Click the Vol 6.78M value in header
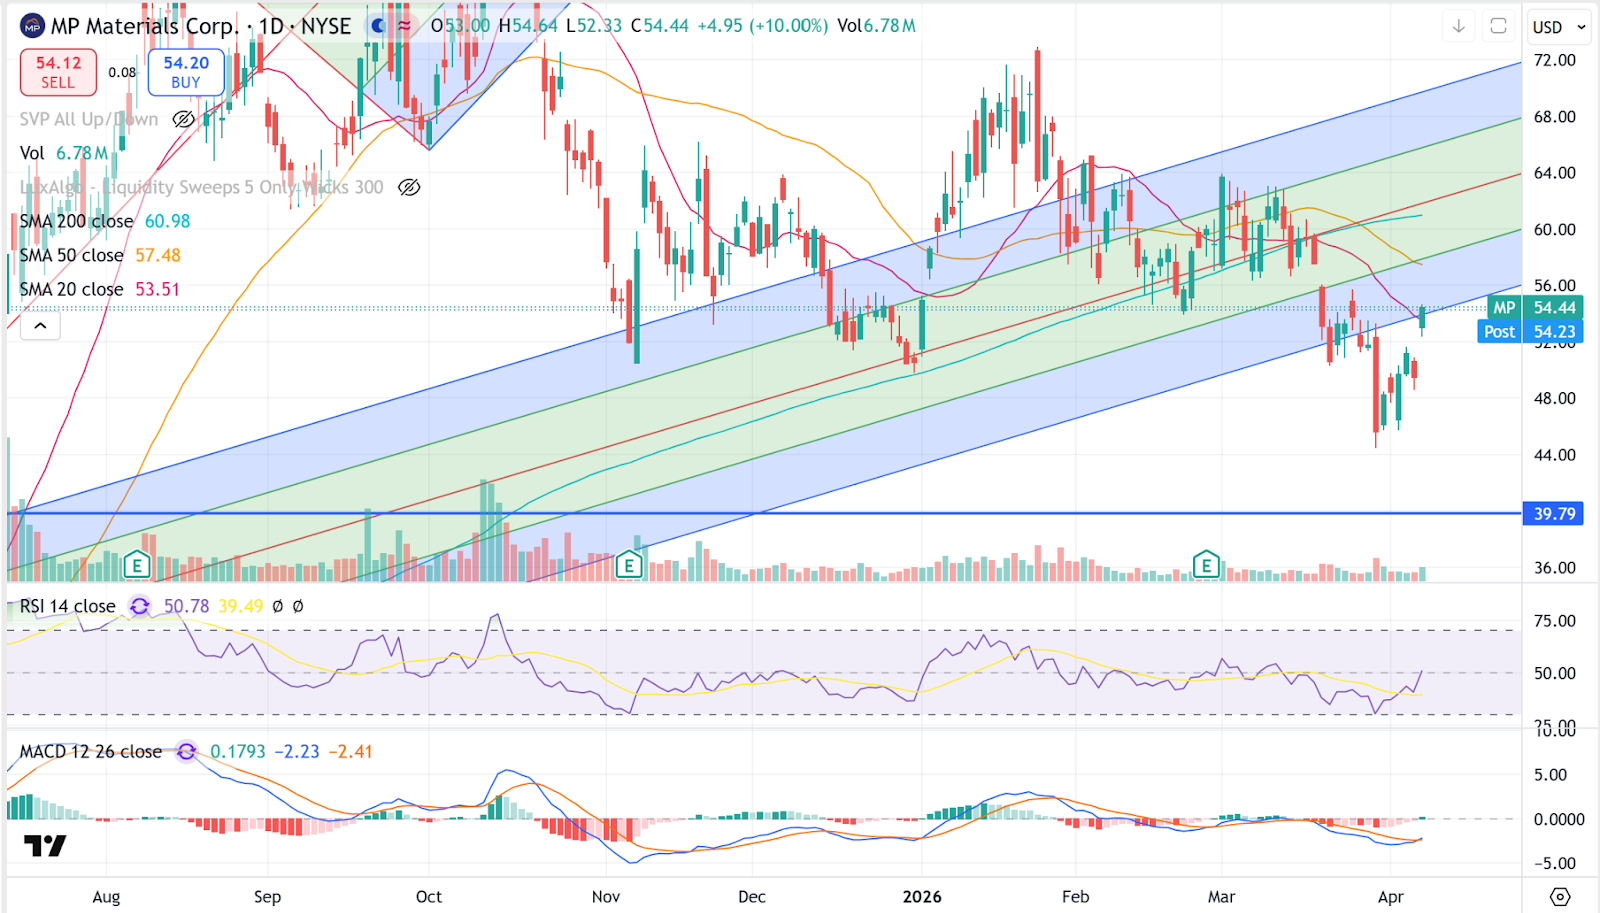 [x=877, y=26]
